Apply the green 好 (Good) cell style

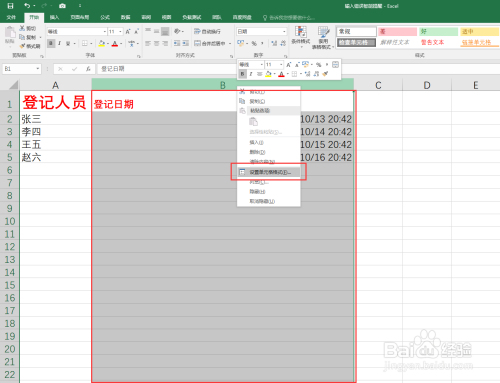[438, 32]
